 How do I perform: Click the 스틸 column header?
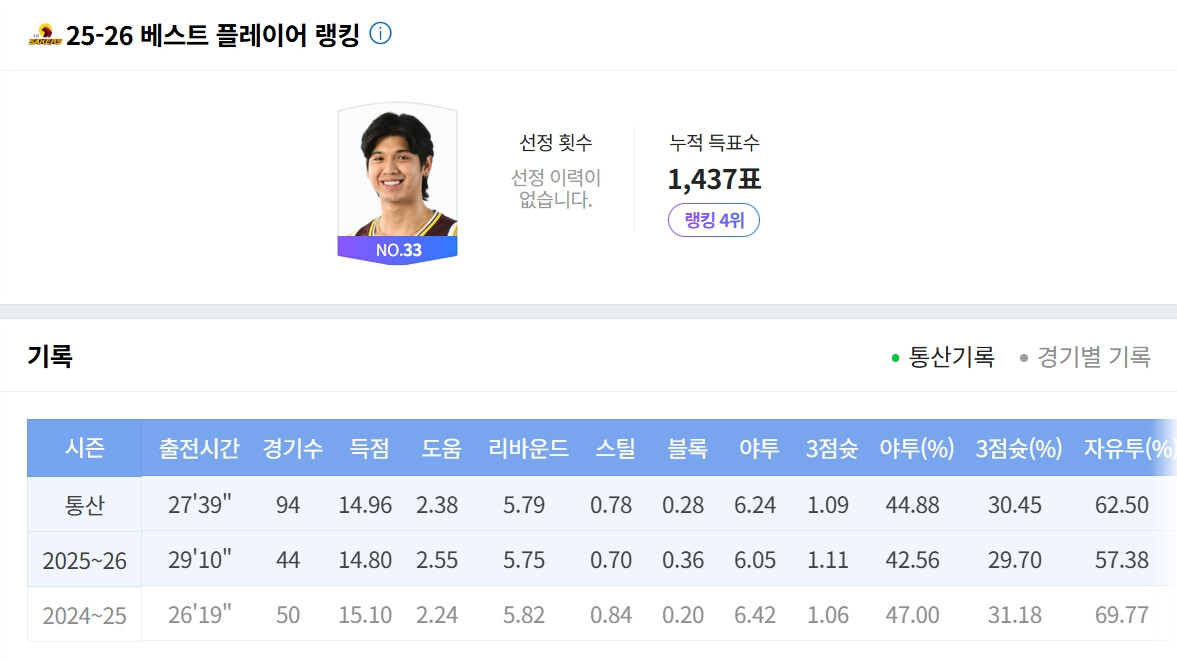pyautogui.click(x=616, y=448)
